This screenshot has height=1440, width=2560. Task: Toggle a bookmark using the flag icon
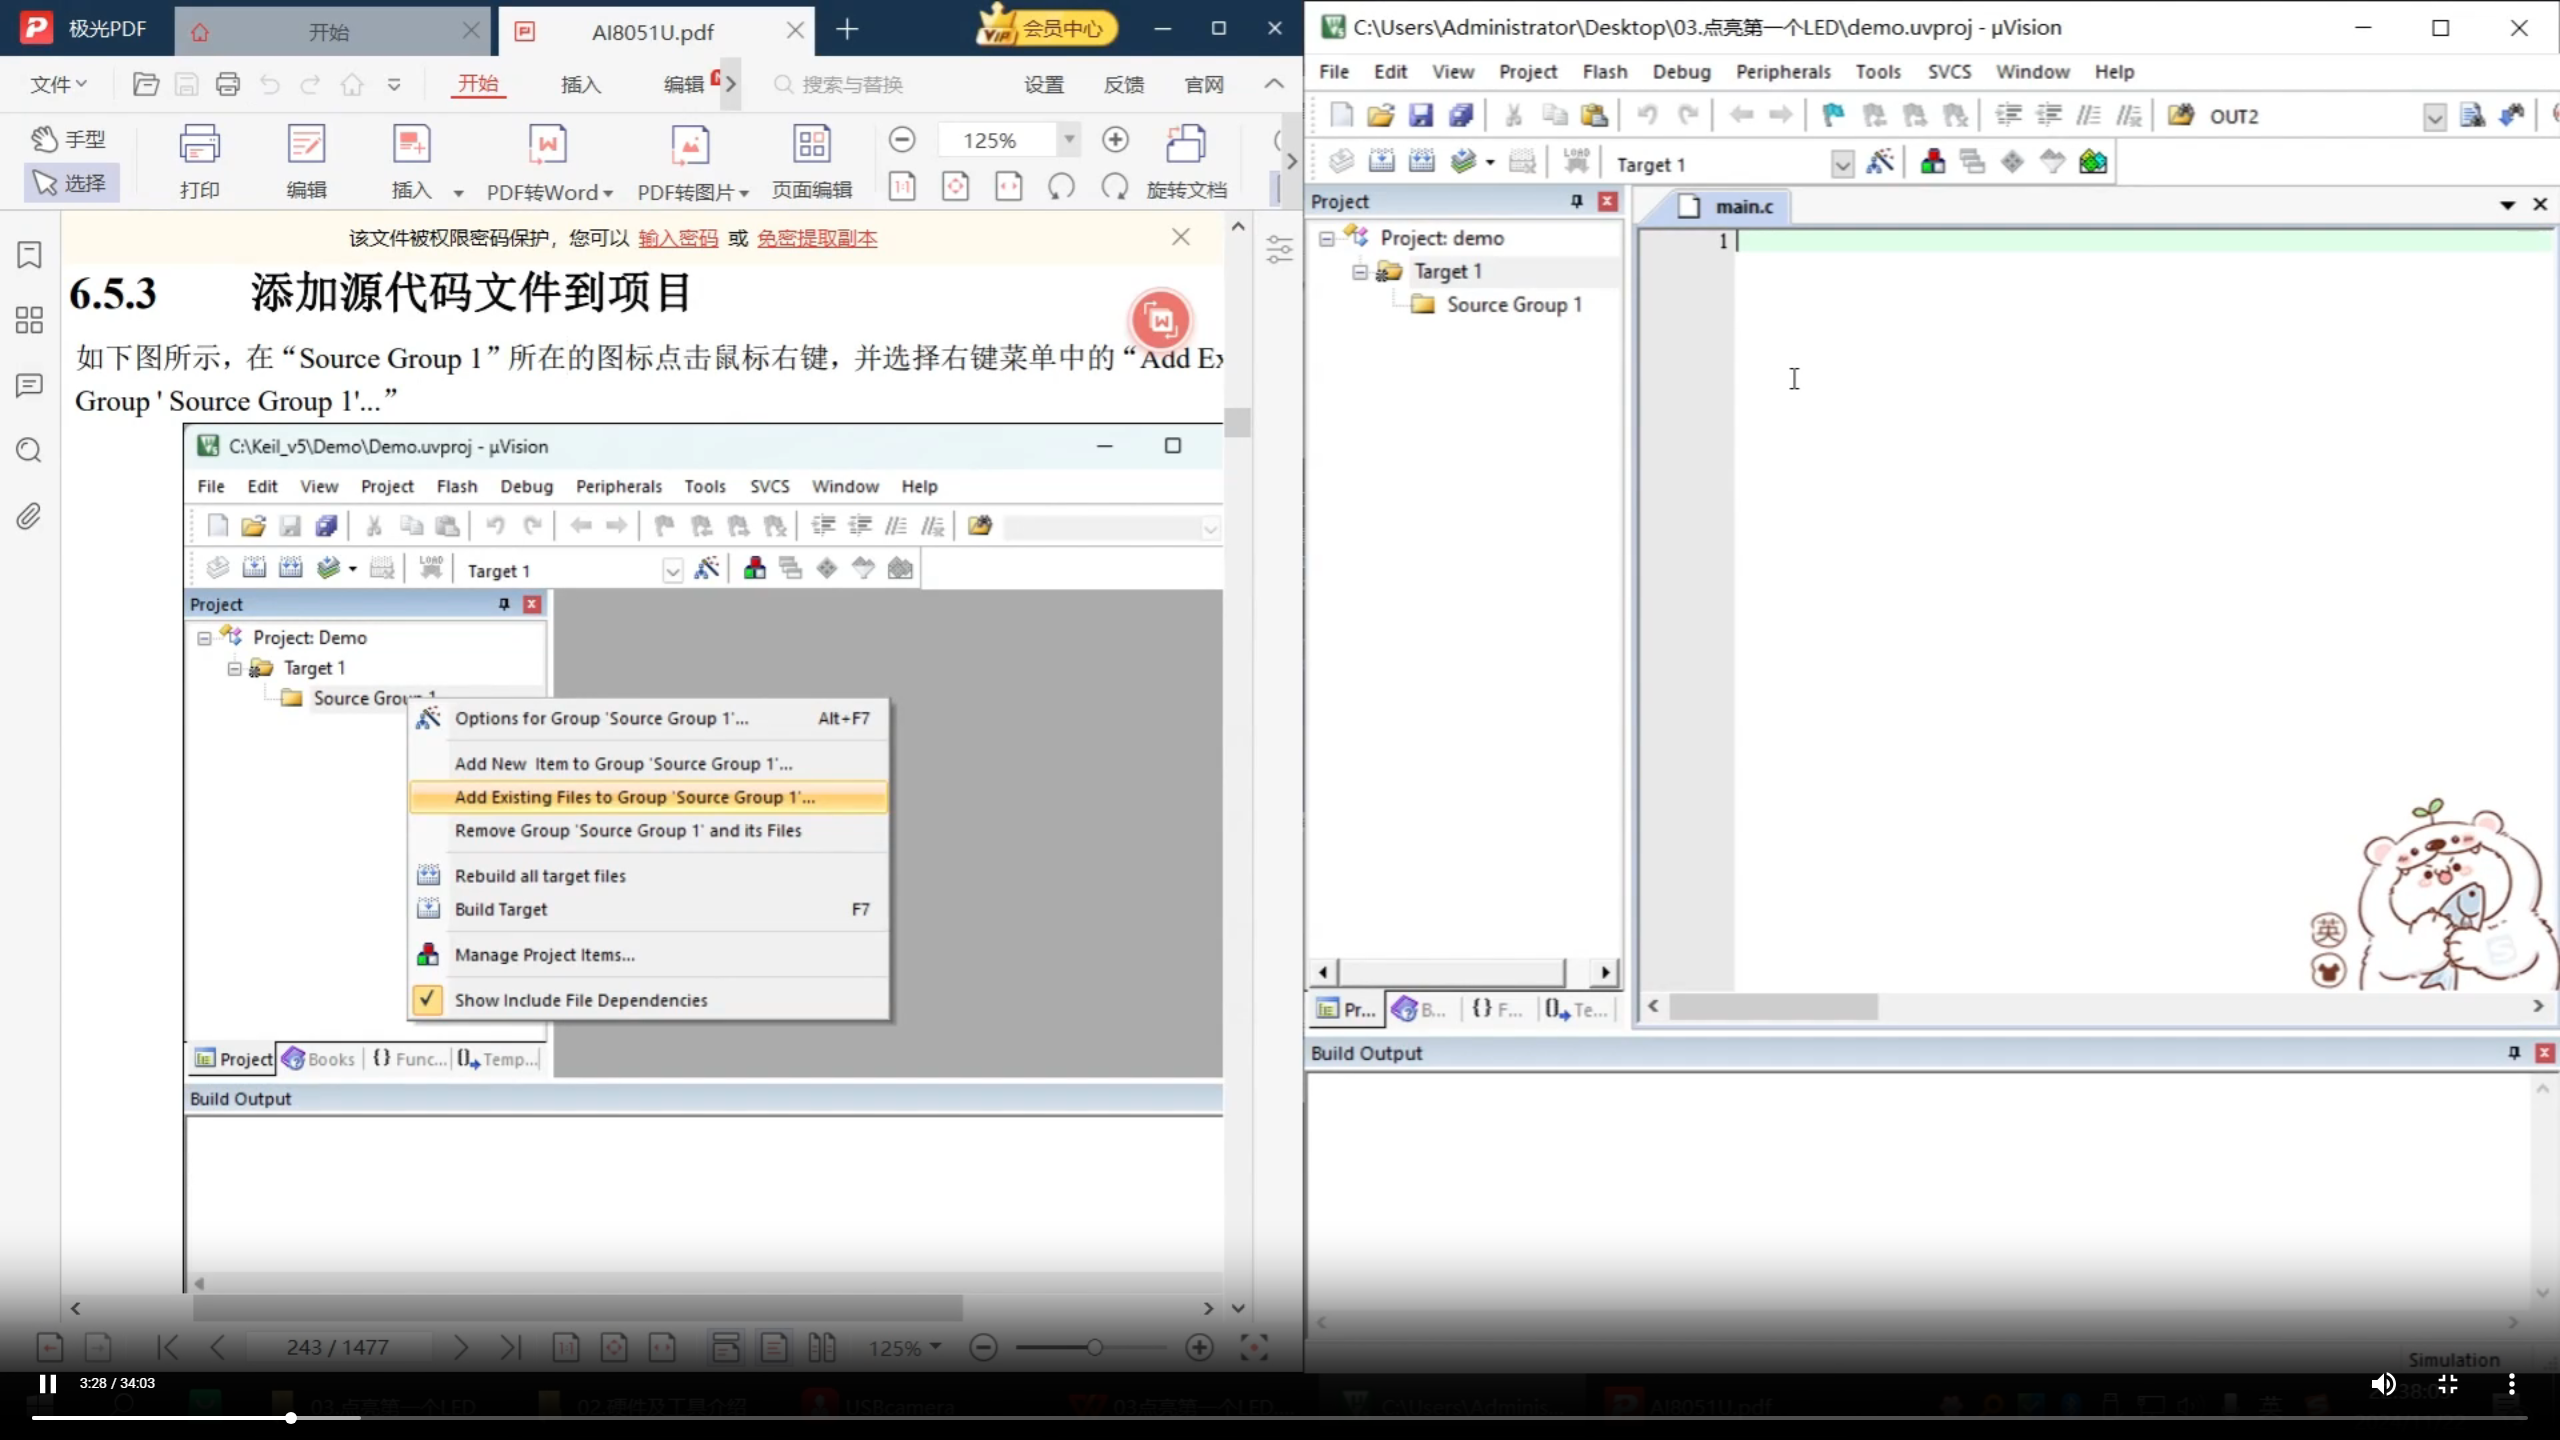point(1832,115)
